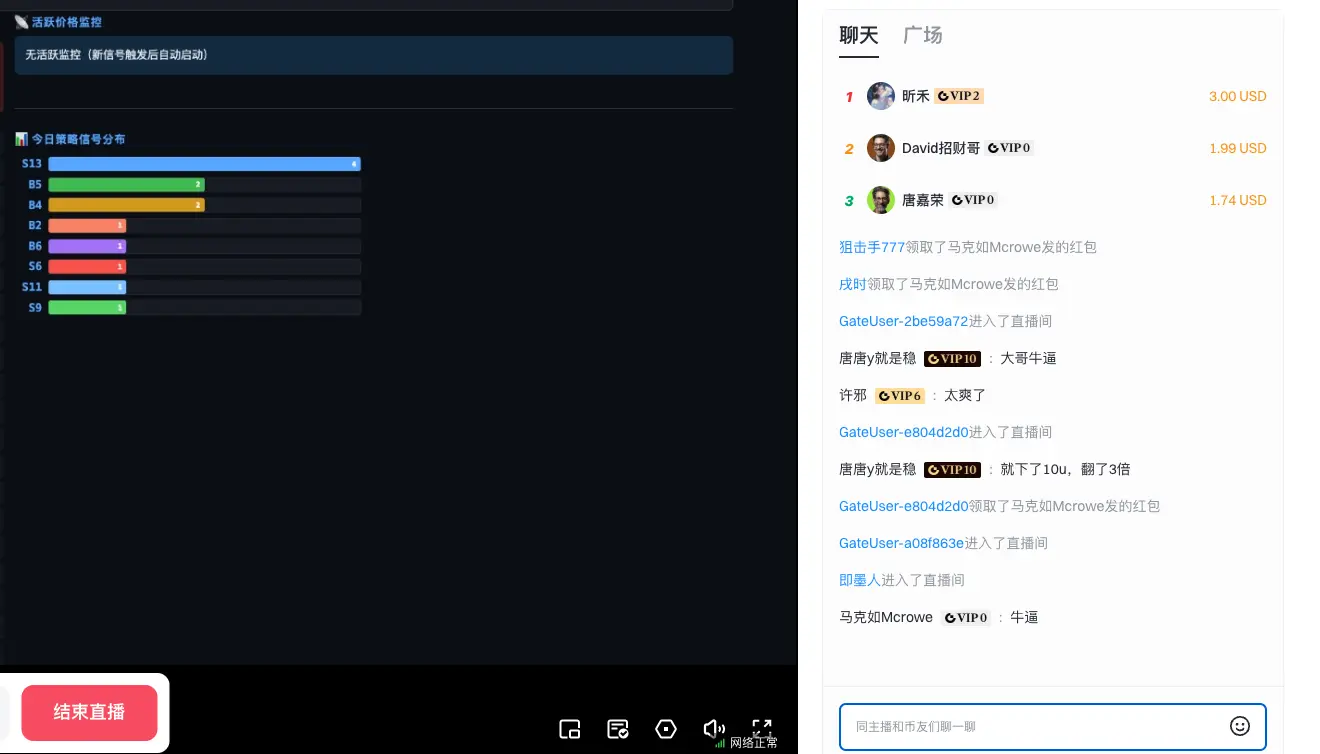Switch to the 聊天 tab
This screenshot has width=1320, height=754.
(859, 35)
